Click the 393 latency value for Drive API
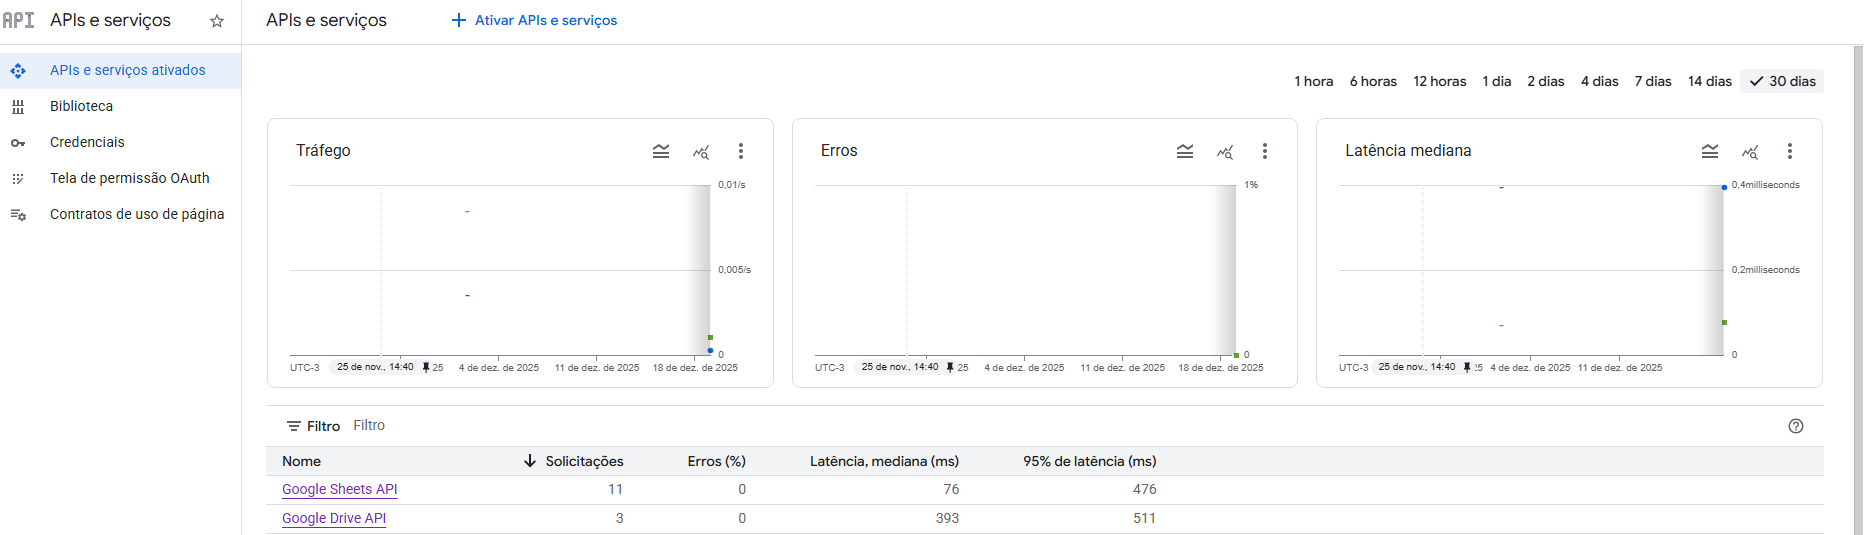Screen dimensions: 1864x535 point(947,519)
